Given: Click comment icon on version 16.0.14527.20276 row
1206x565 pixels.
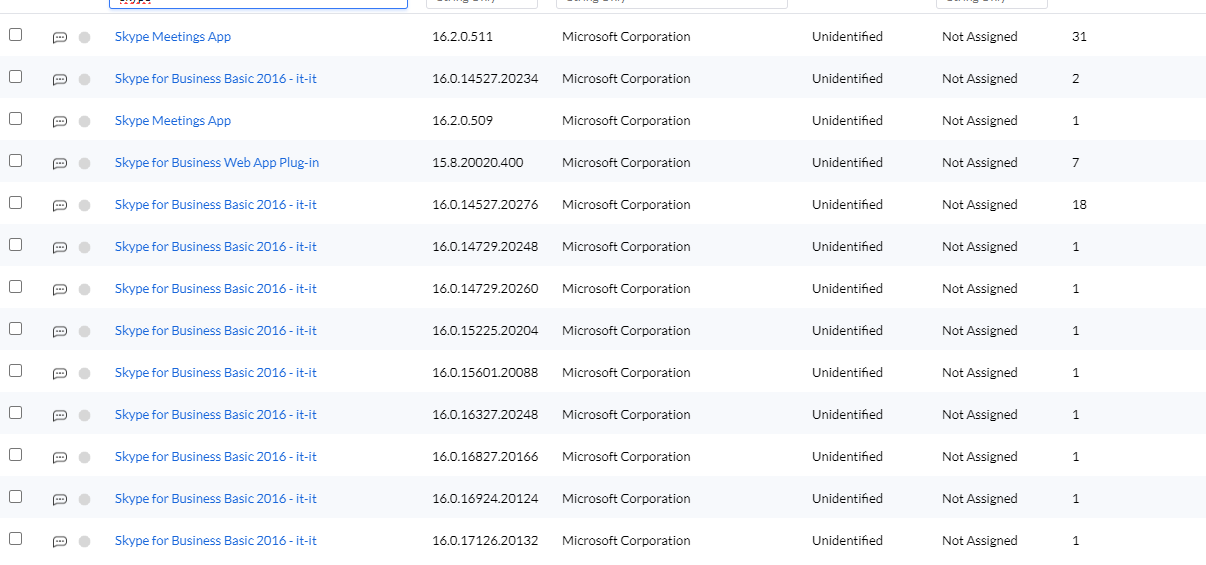Looking at the screenshot, I should 60,206.
